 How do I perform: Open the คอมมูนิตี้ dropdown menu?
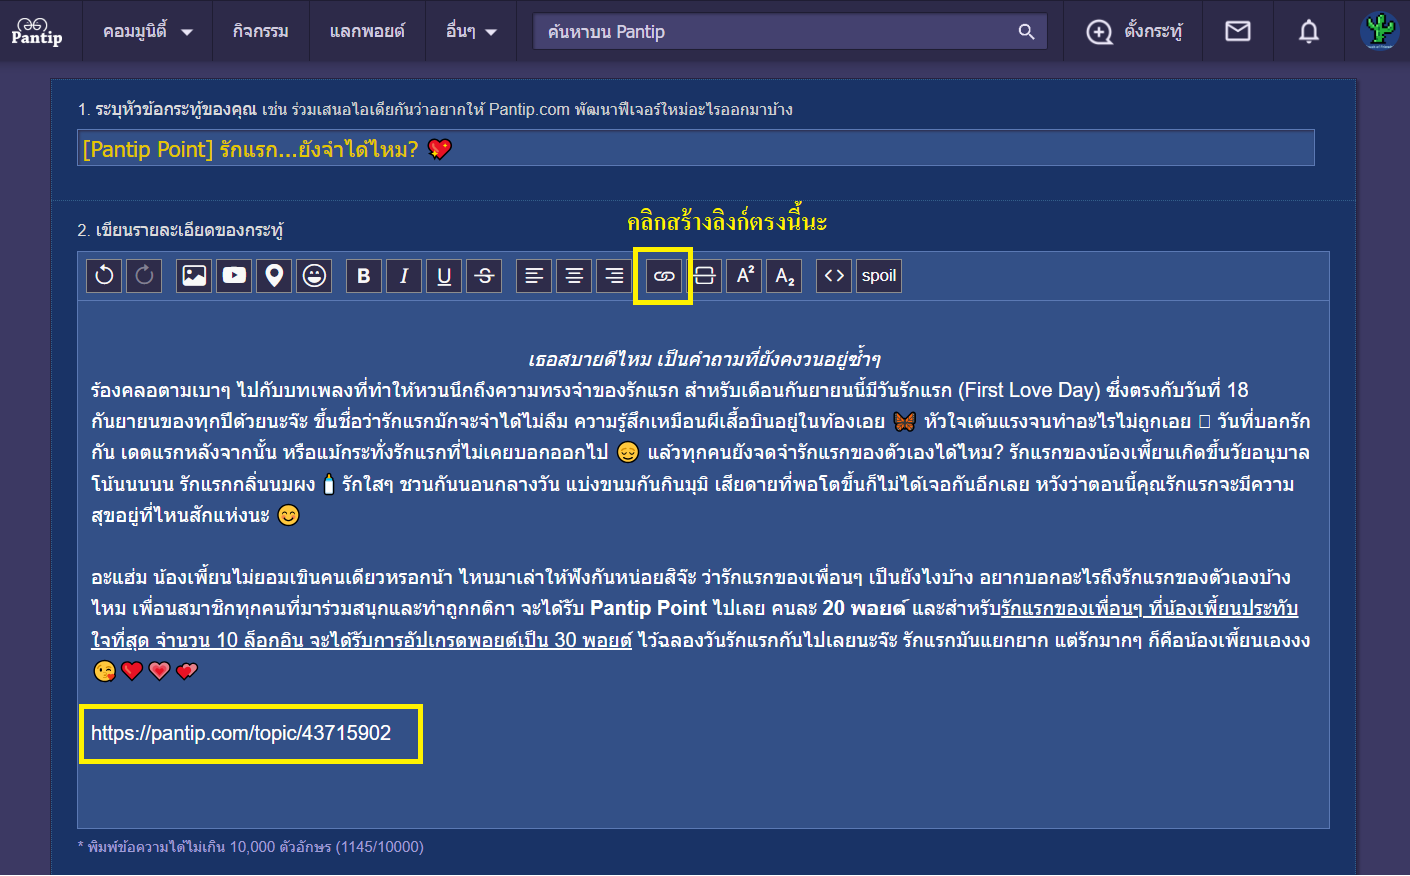coord(147,31)
